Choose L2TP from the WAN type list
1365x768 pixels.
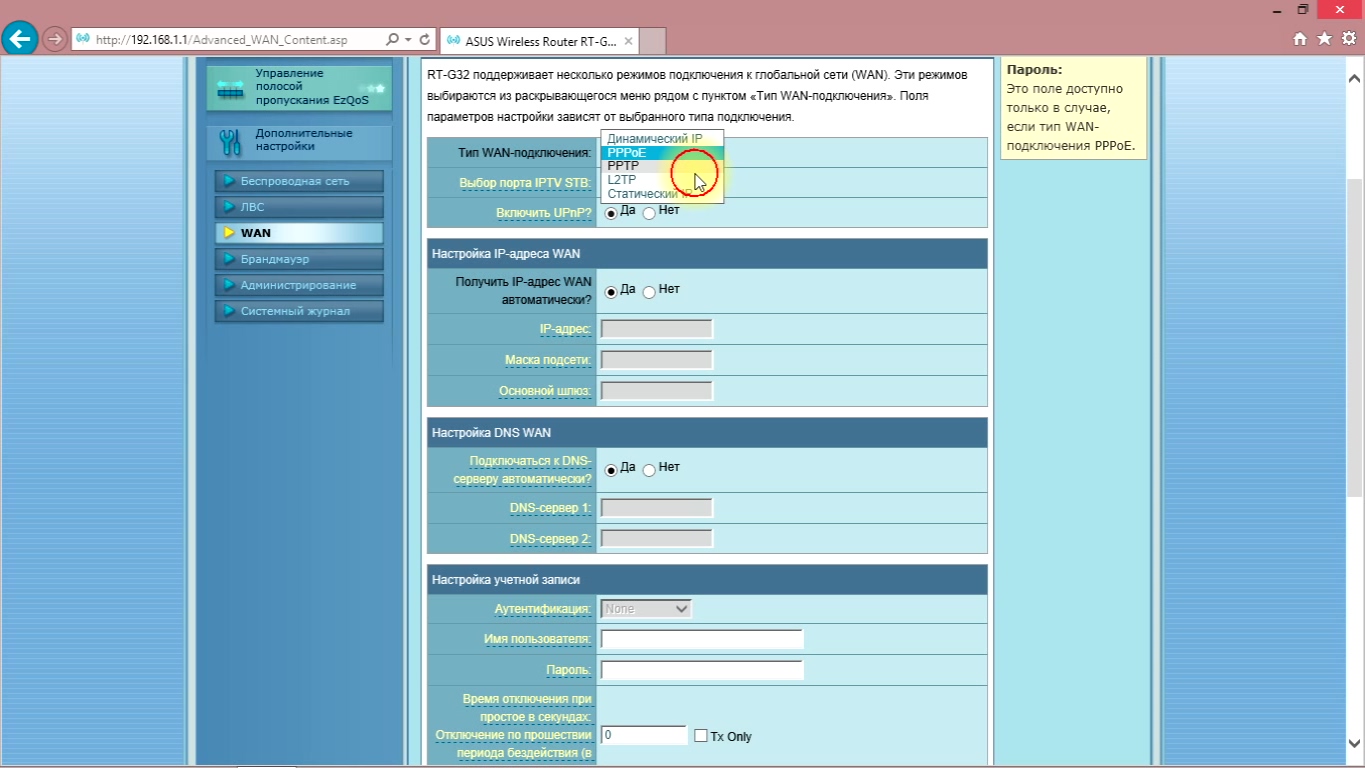coord(661,180)
